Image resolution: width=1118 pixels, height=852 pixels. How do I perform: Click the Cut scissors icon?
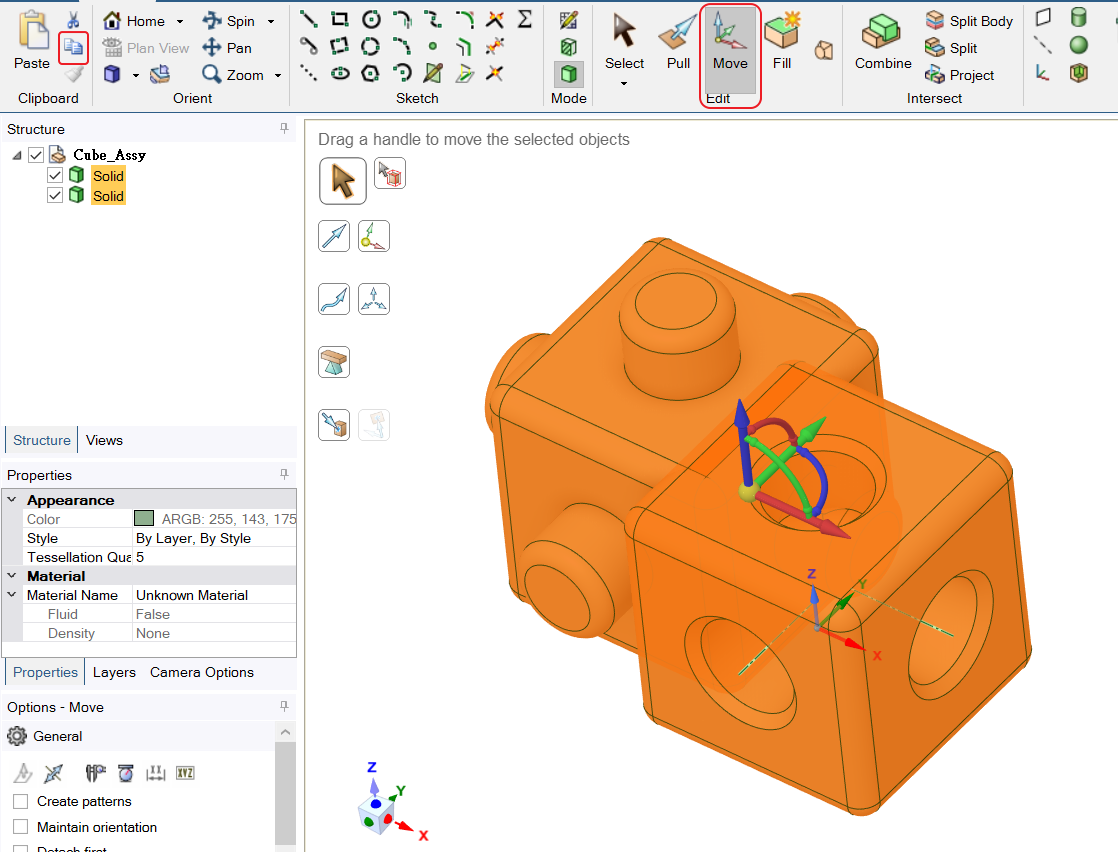73,20
